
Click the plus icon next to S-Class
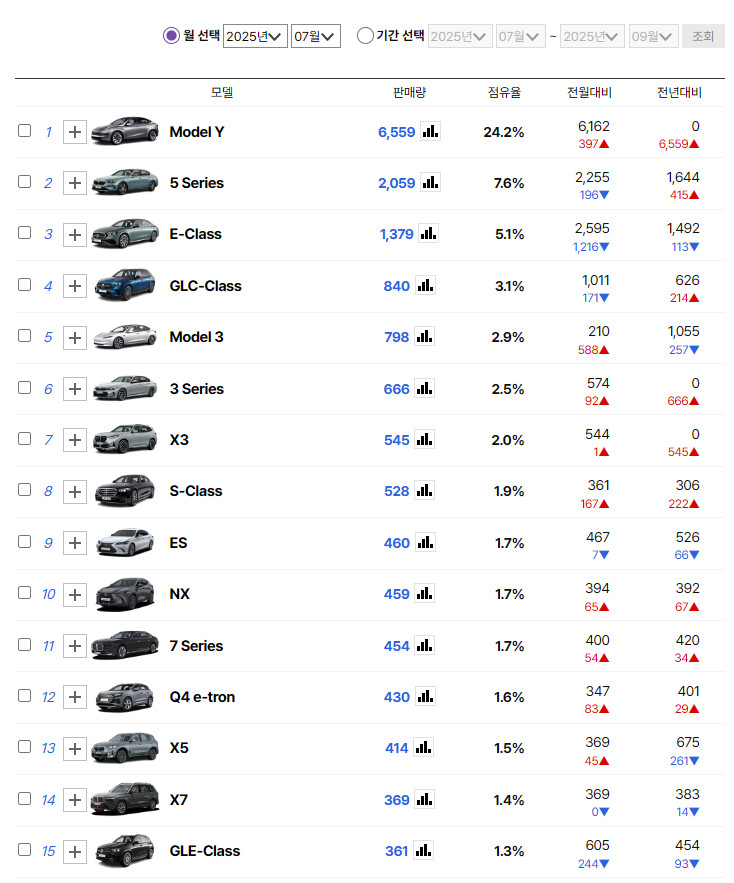pos(75,491)
